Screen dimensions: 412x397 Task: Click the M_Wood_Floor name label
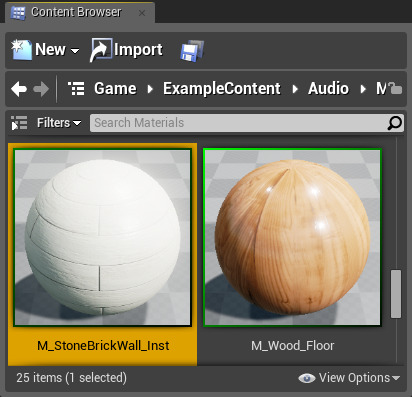pos(293,346)
